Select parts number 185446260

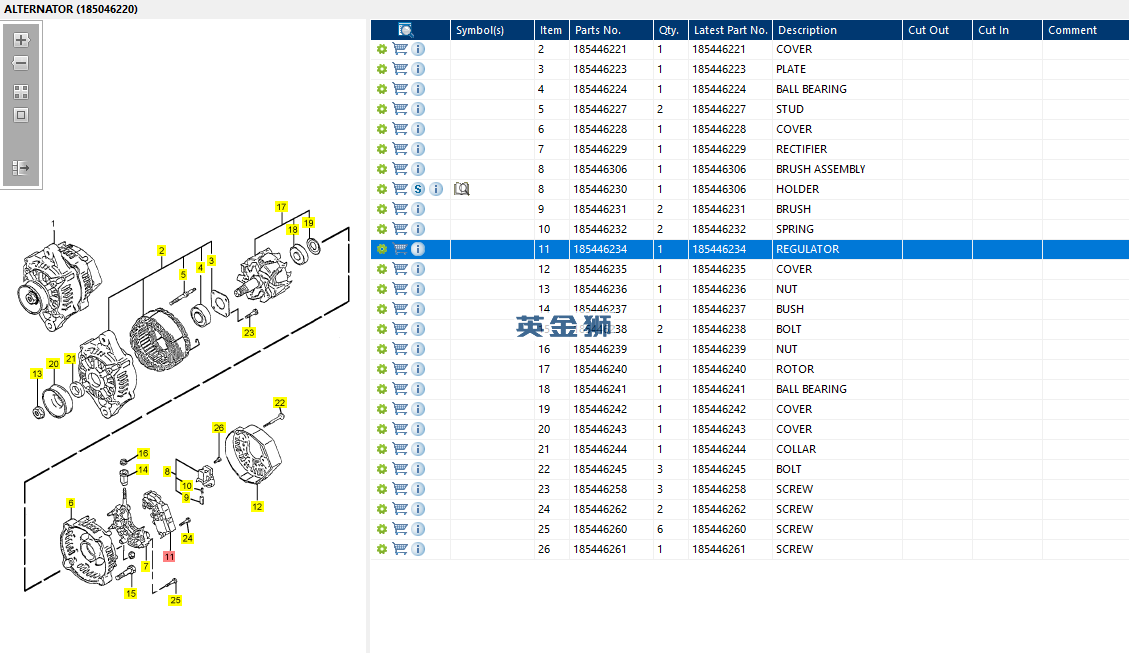tap(600, 529)
